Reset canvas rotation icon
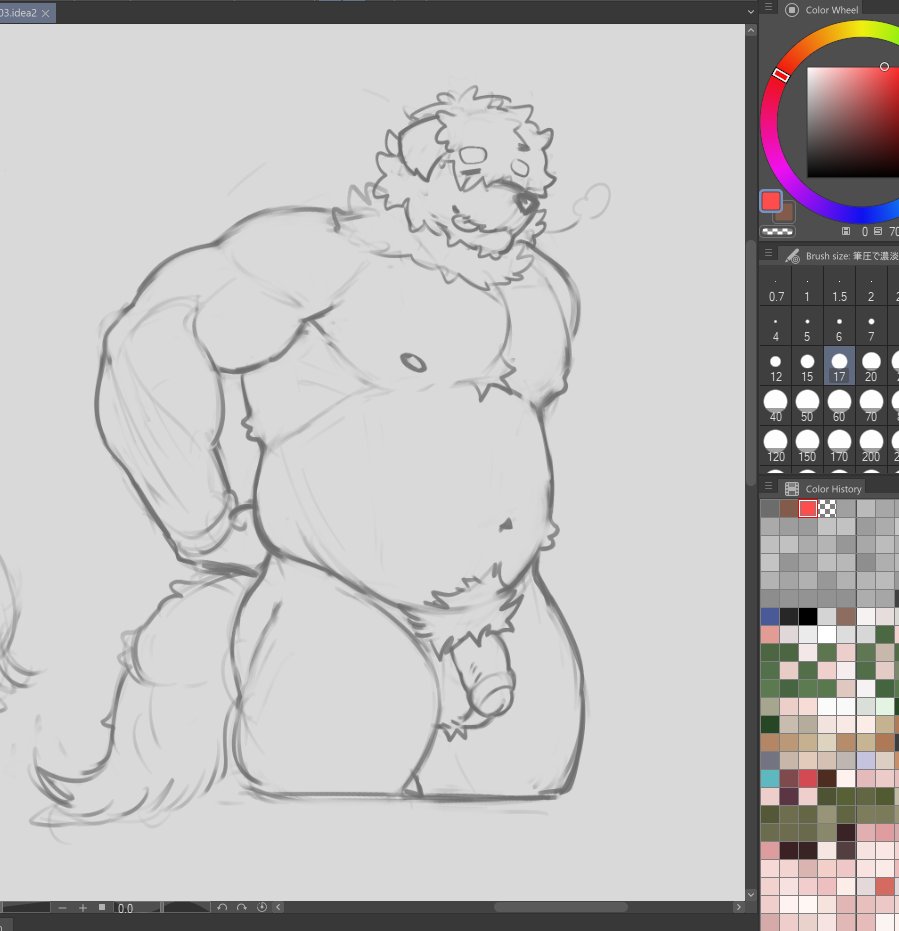This screenshot has height=931, width=899. [261, 907]
